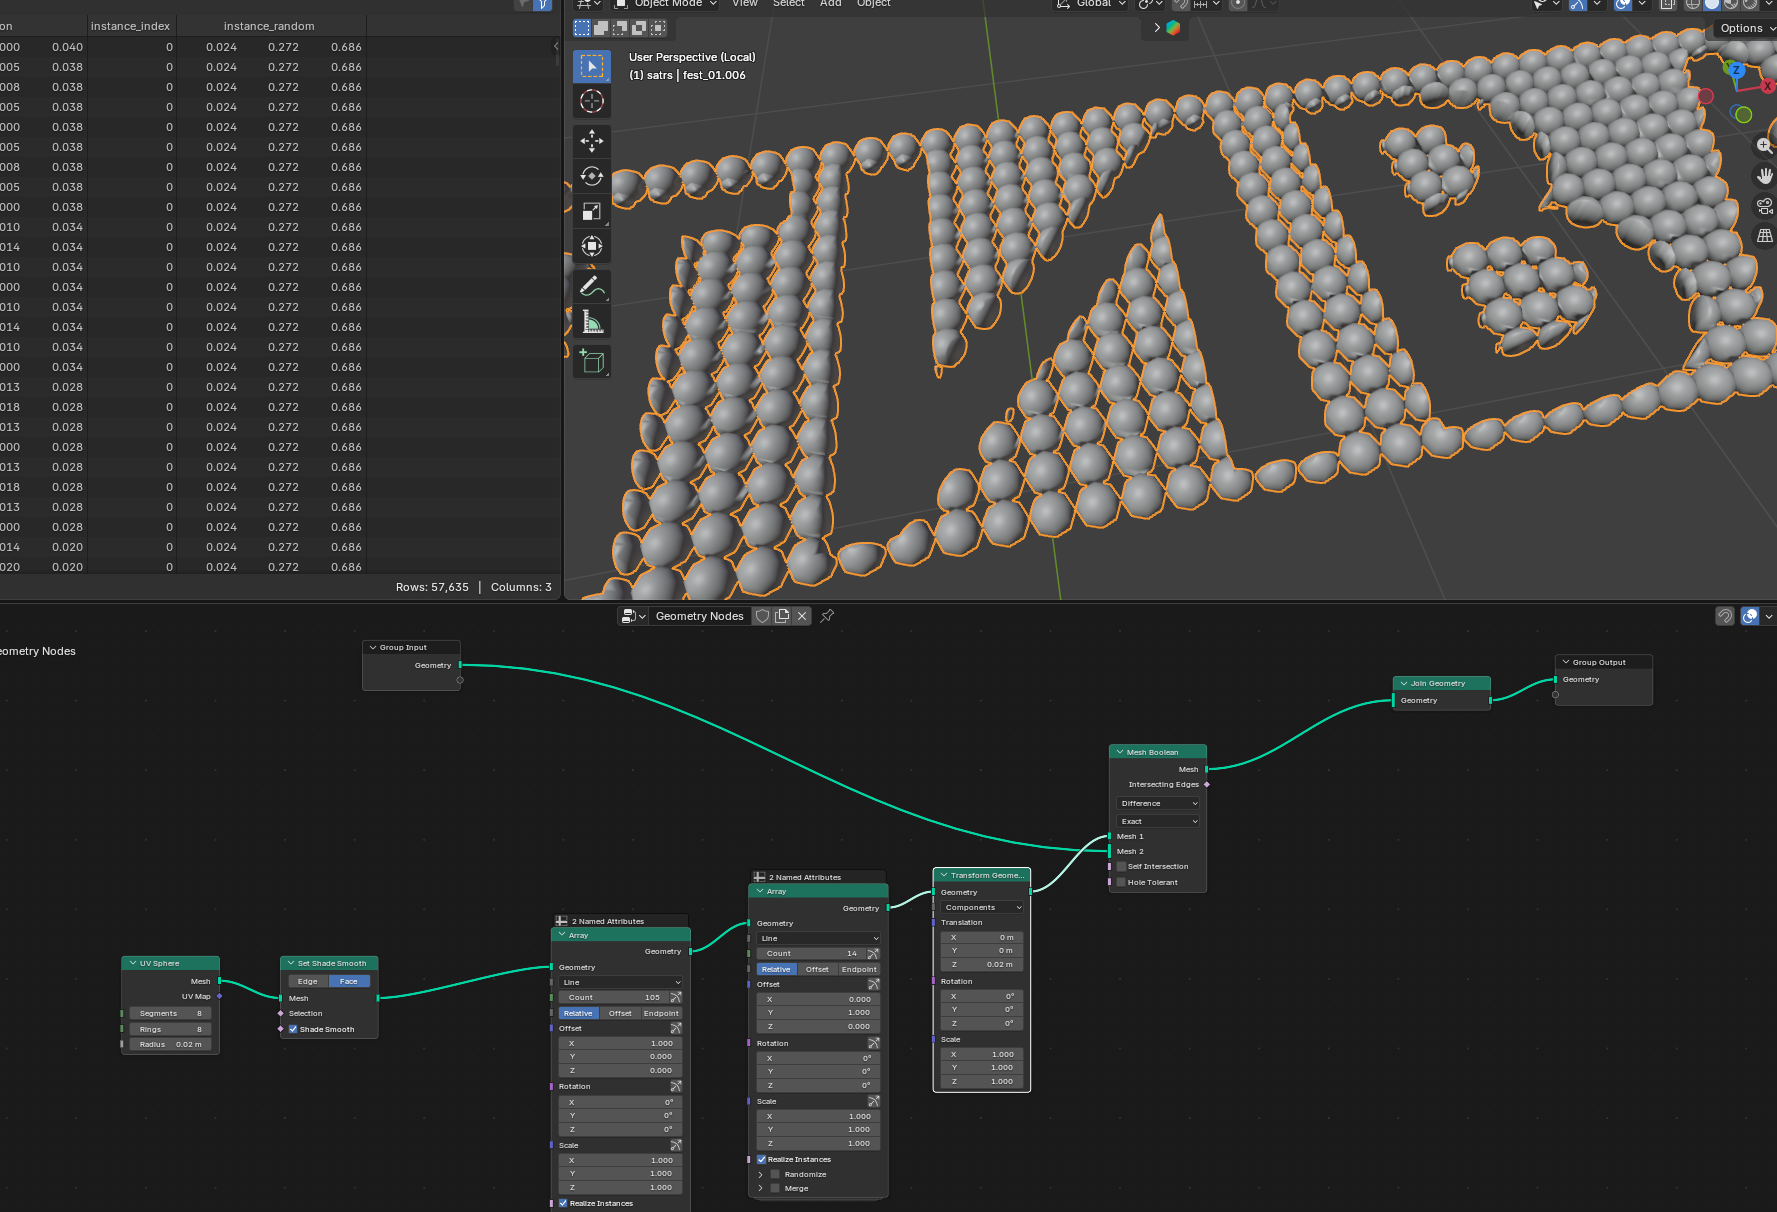The image size is (1777, 1212).
Task: Select the Measure tool
Action: 591,322
